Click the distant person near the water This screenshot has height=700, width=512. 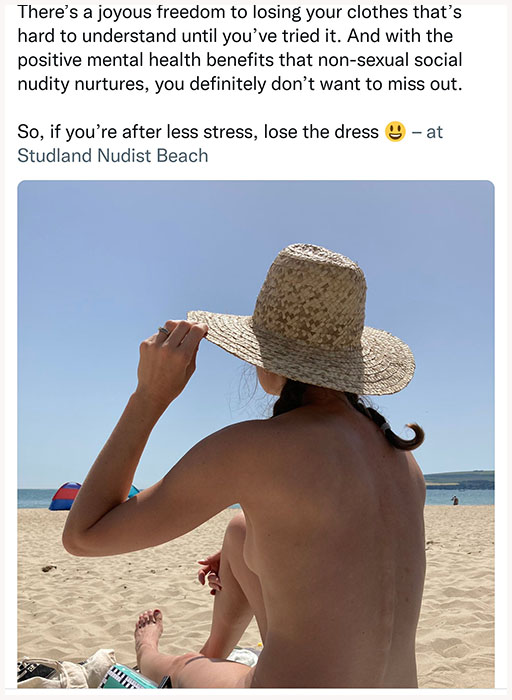click(x=455, y=500)
